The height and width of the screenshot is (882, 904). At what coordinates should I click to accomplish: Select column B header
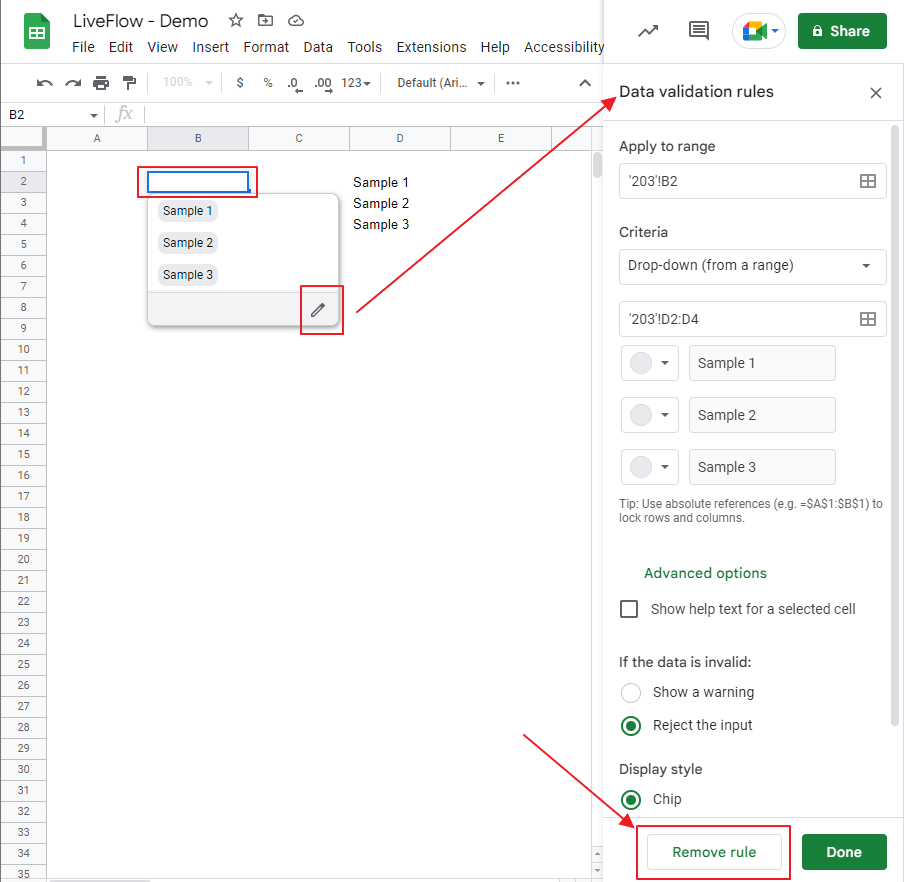(198, 138)
